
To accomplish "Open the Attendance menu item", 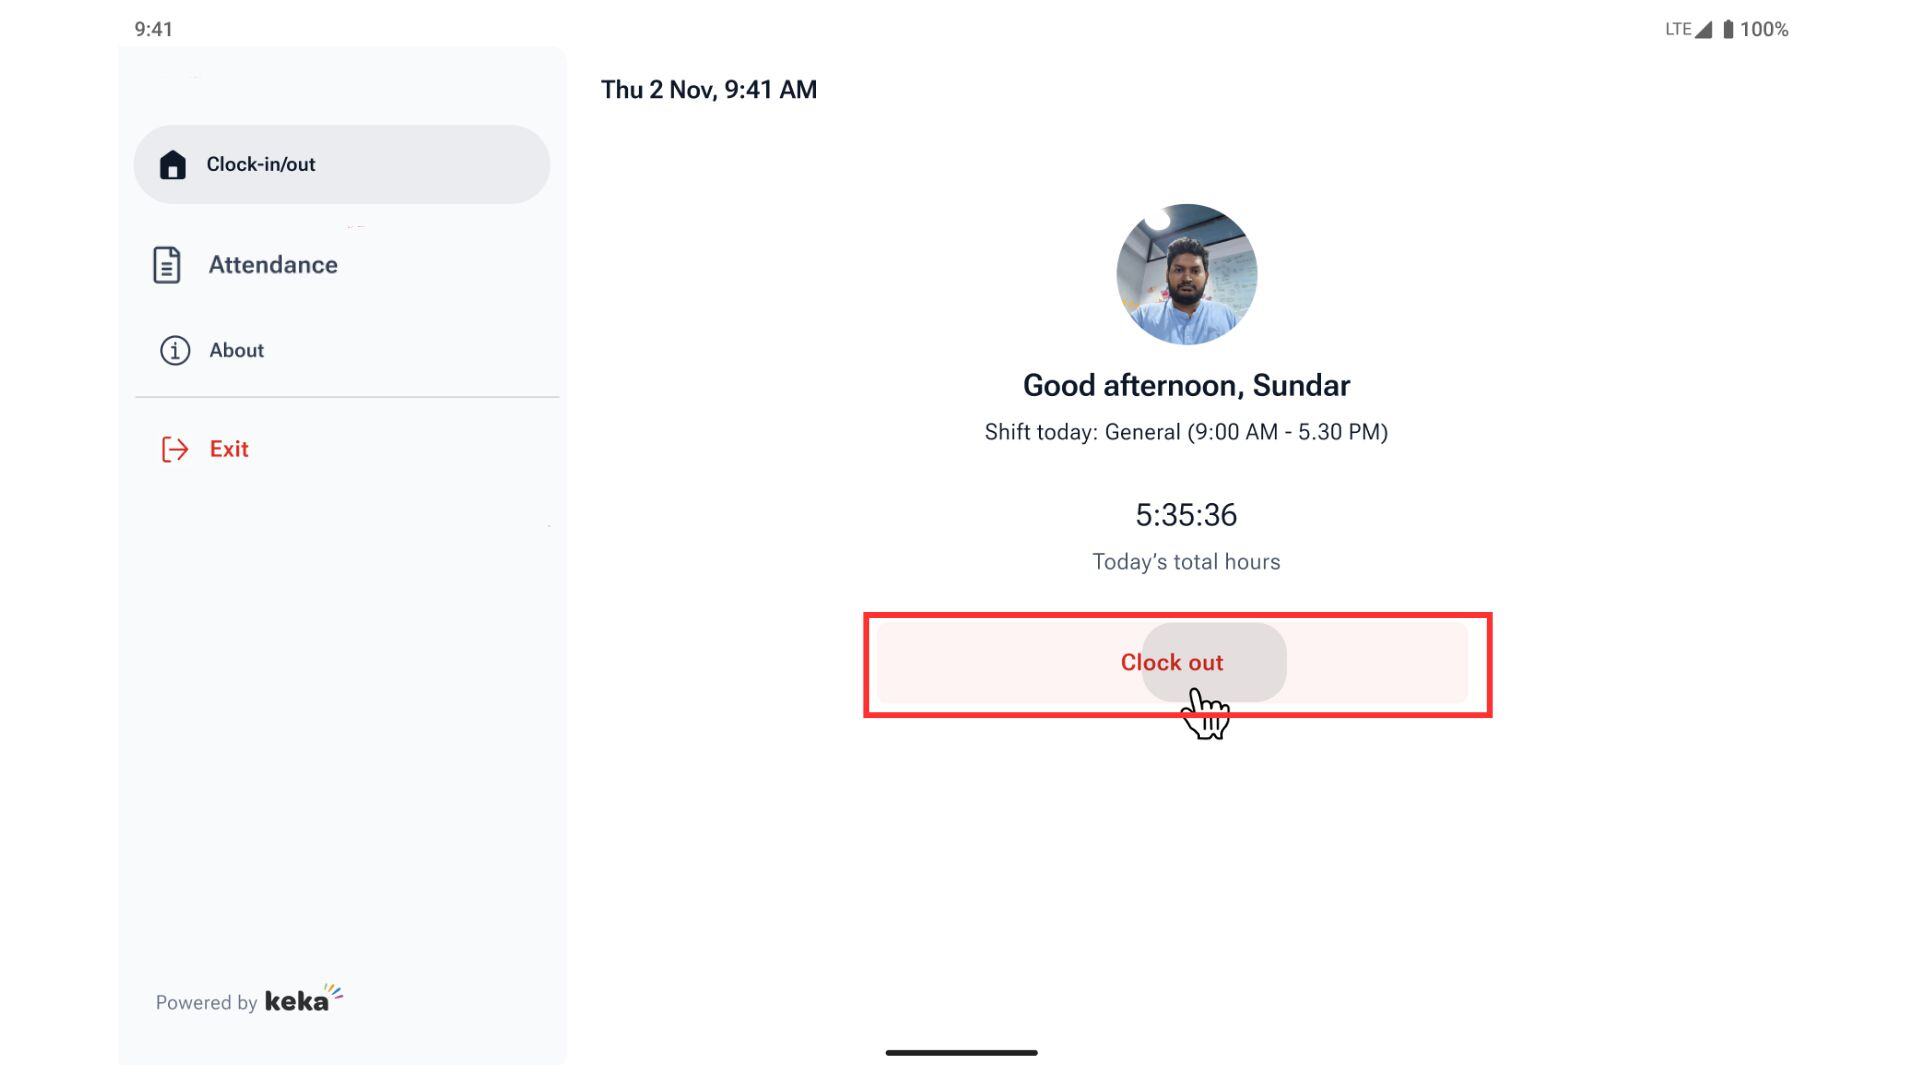I will [x=273, y=265].
